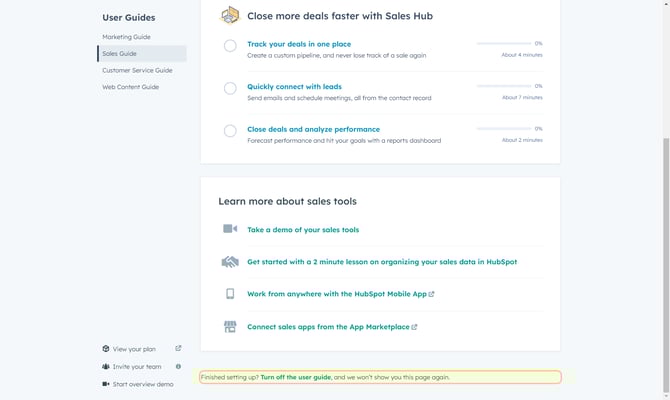670x400 pixels.
Task: Click the external link icon beside View your plan
Action: coord(178,349)
